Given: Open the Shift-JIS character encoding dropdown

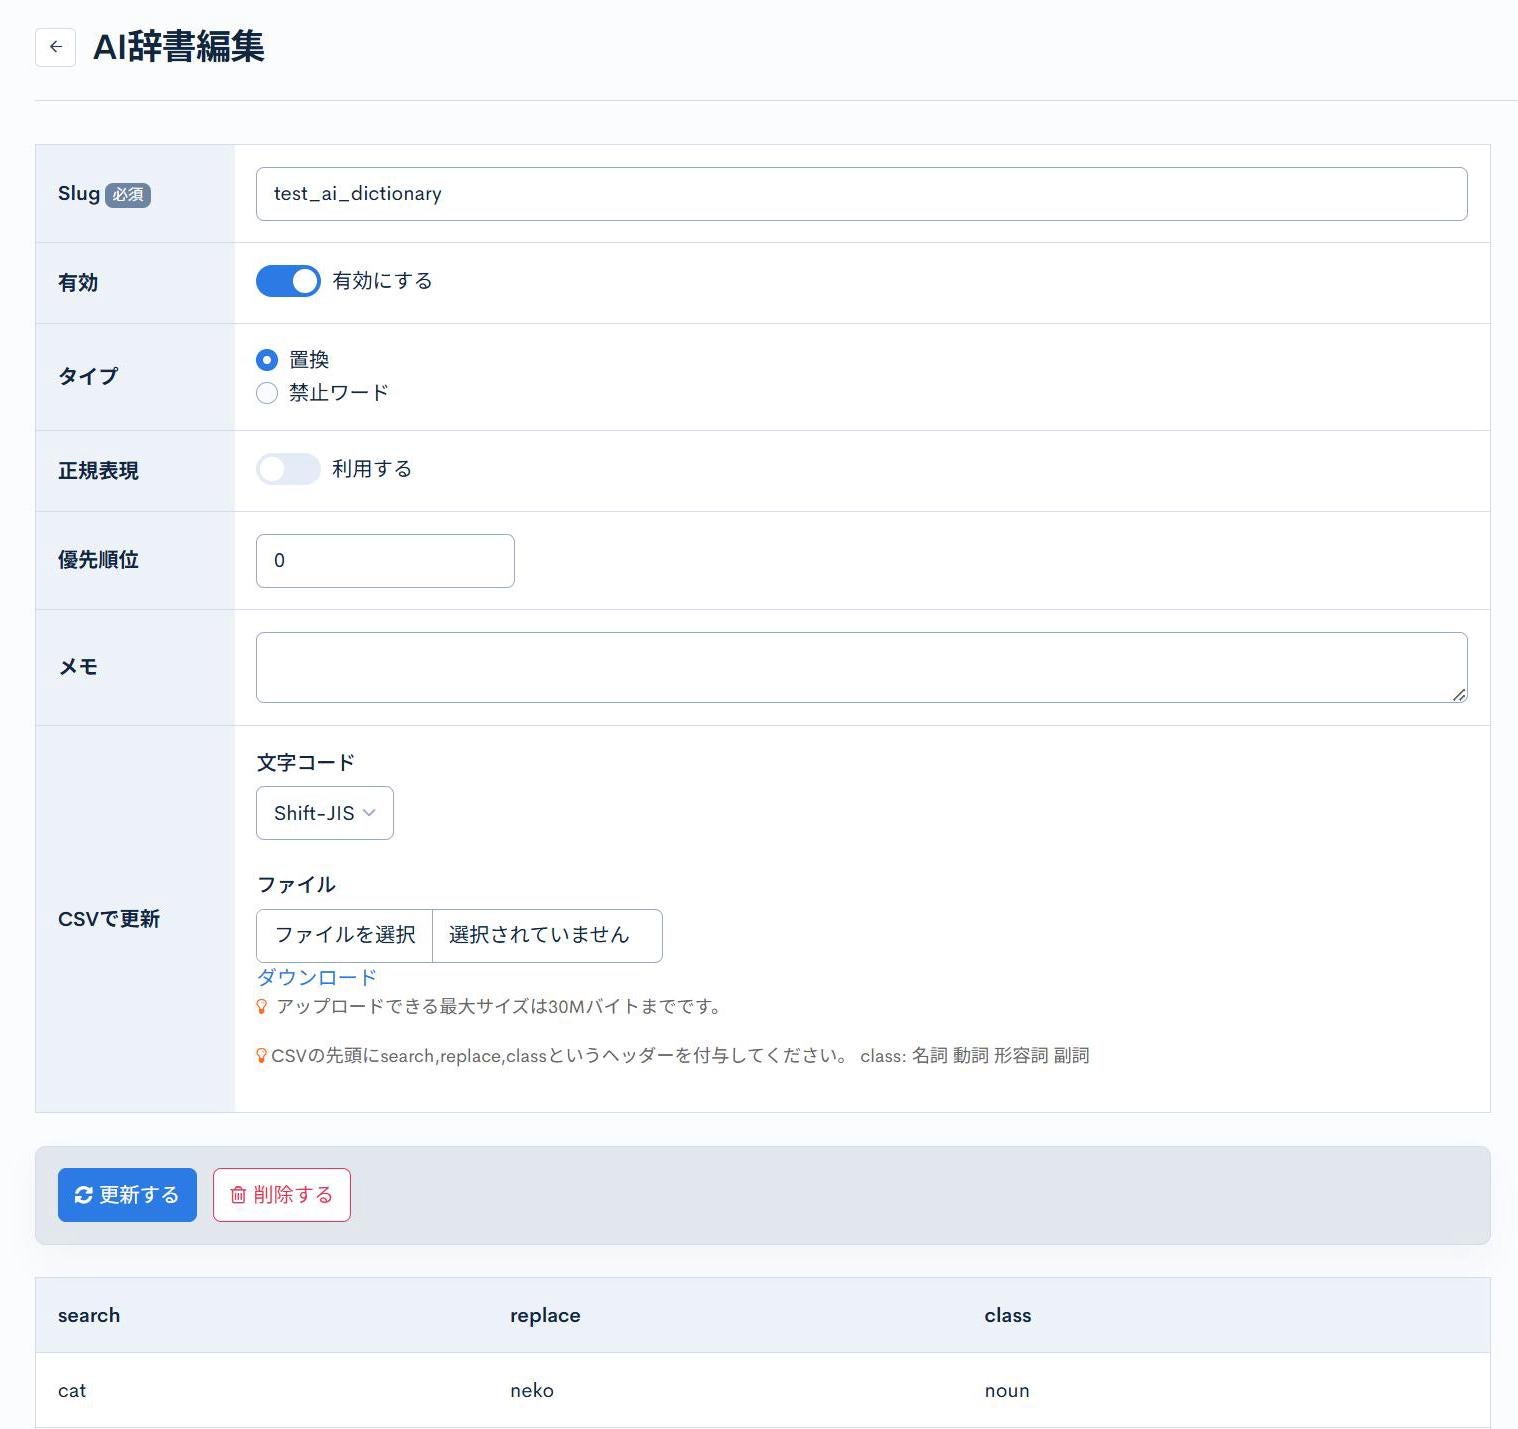Looking at the screenshot, I should (x=324, y=813).
